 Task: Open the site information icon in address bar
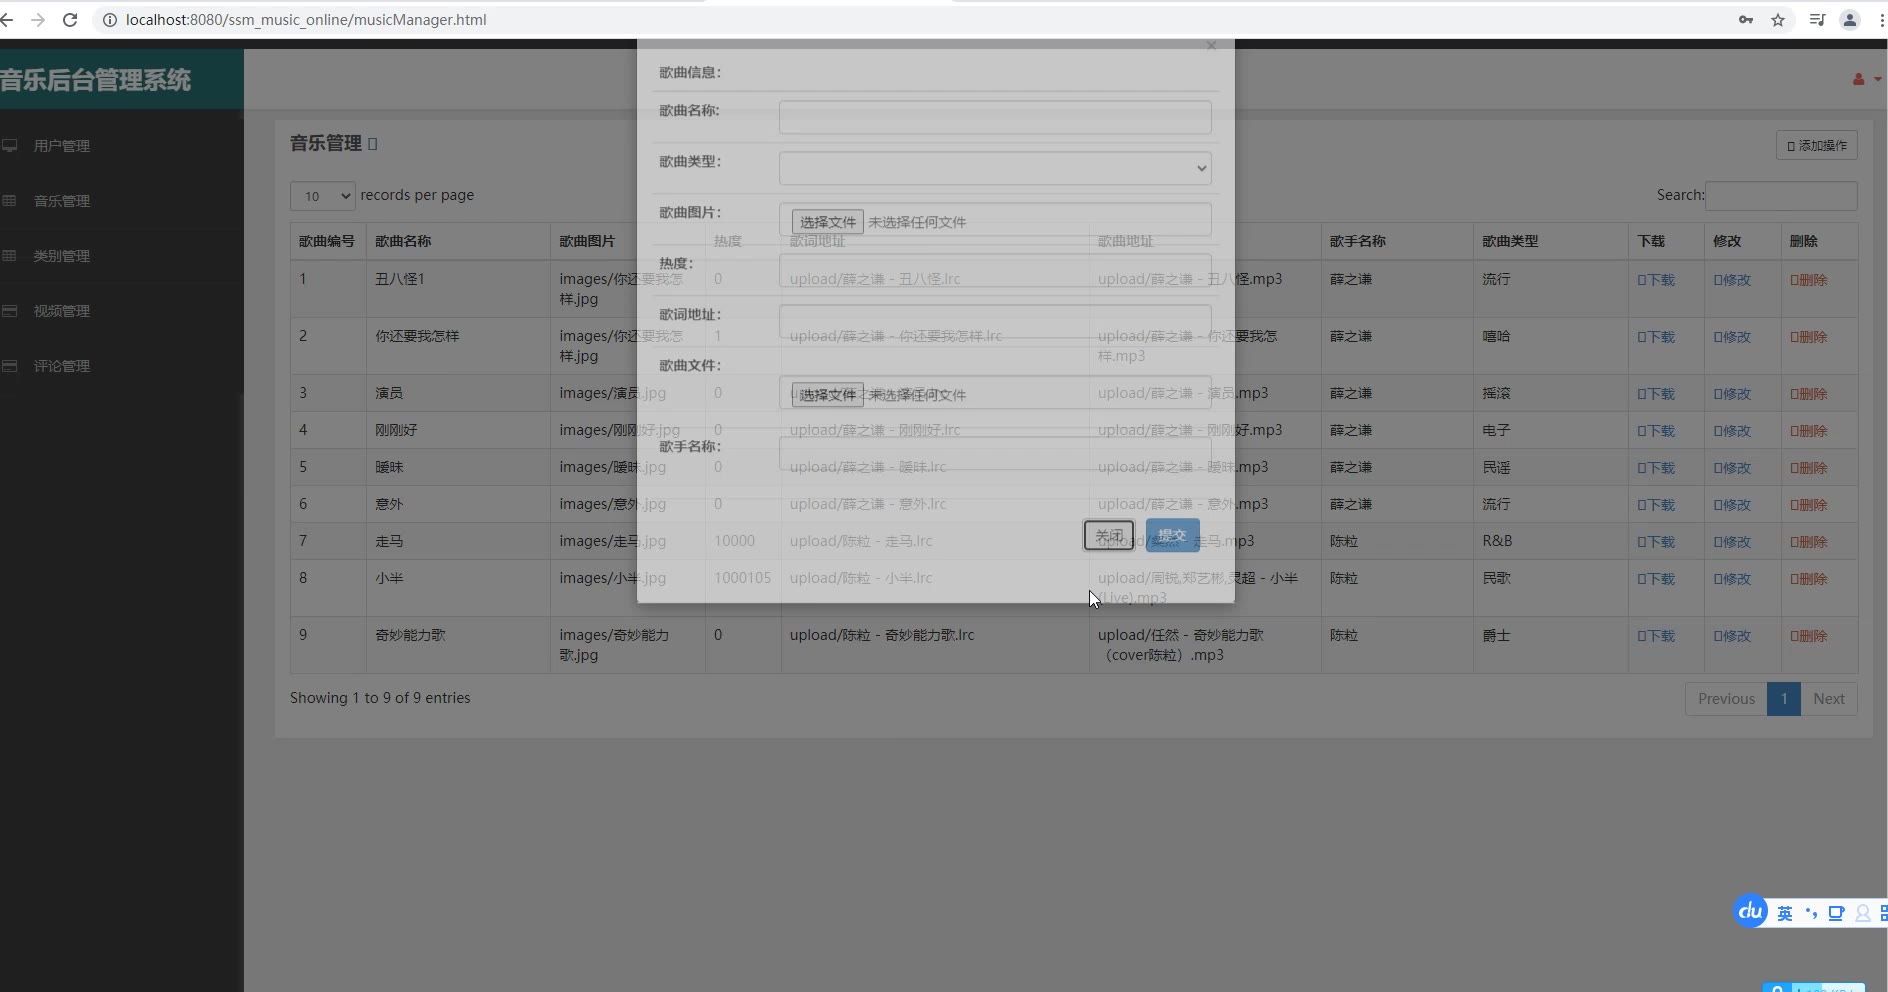tap(110, 20)
